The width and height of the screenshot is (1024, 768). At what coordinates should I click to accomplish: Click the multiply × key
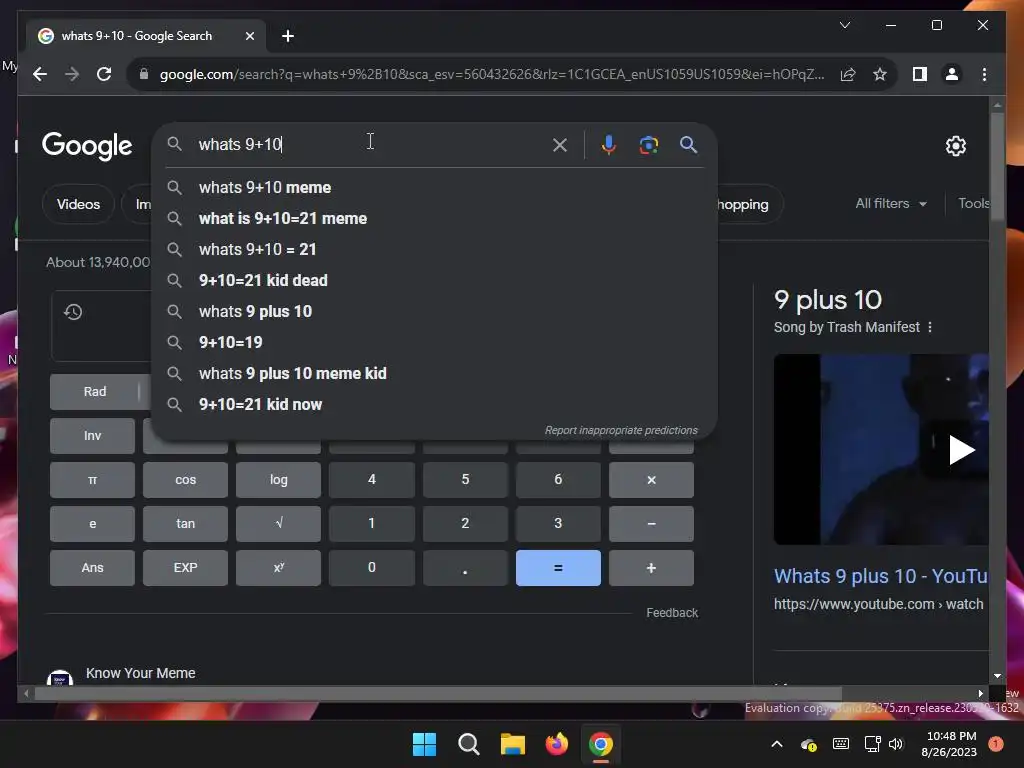tap(651, 480)
